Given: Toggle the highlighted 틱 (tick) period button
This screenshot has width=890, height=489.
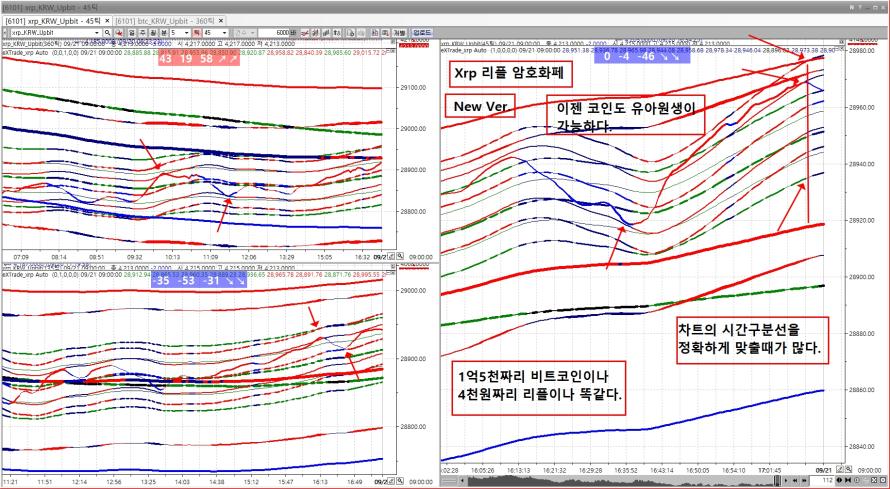Looking at the screenshot, I should pos(196,33).
